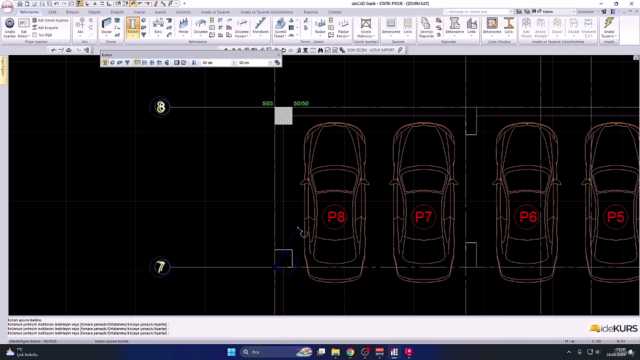The height and width of the screenshot is (360, 640).
Task: Open the Kat Modeli view
Action: (x=527, y=28)
